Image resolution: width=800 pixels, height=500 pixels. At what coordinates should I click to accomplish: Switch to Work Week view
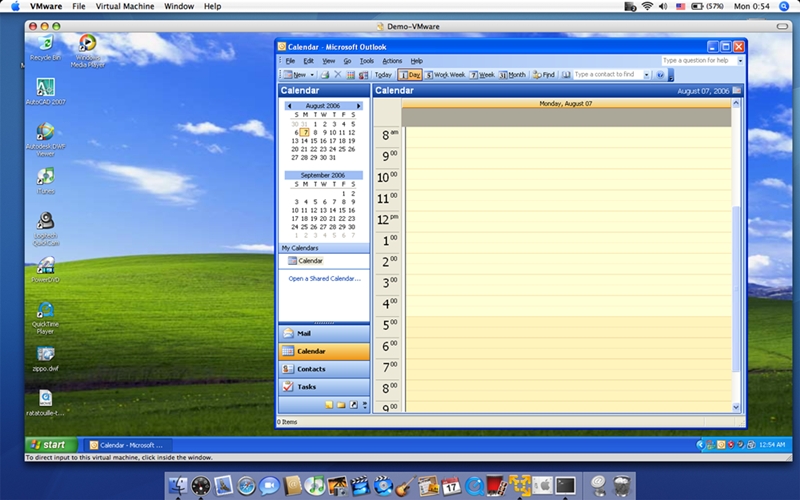444,75
